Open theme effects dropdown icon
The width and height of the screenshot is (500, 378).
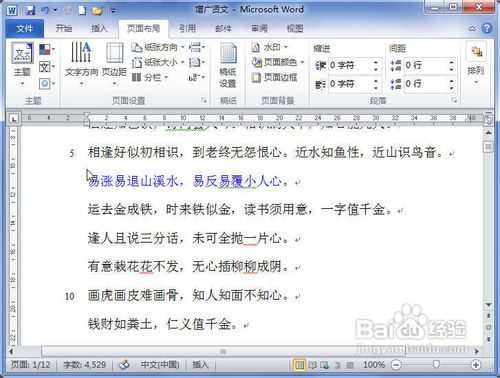pos(46,83)
